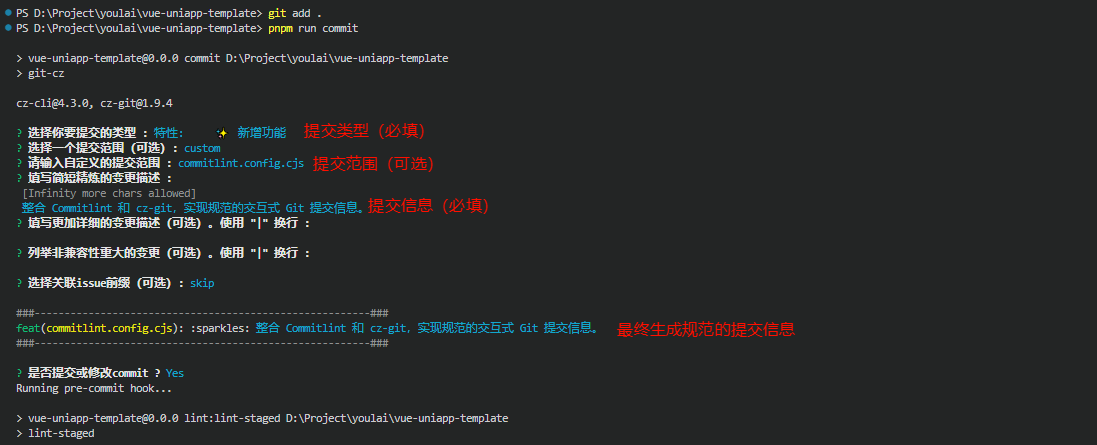Select the "git add ." command text

[x=294, y=13]
